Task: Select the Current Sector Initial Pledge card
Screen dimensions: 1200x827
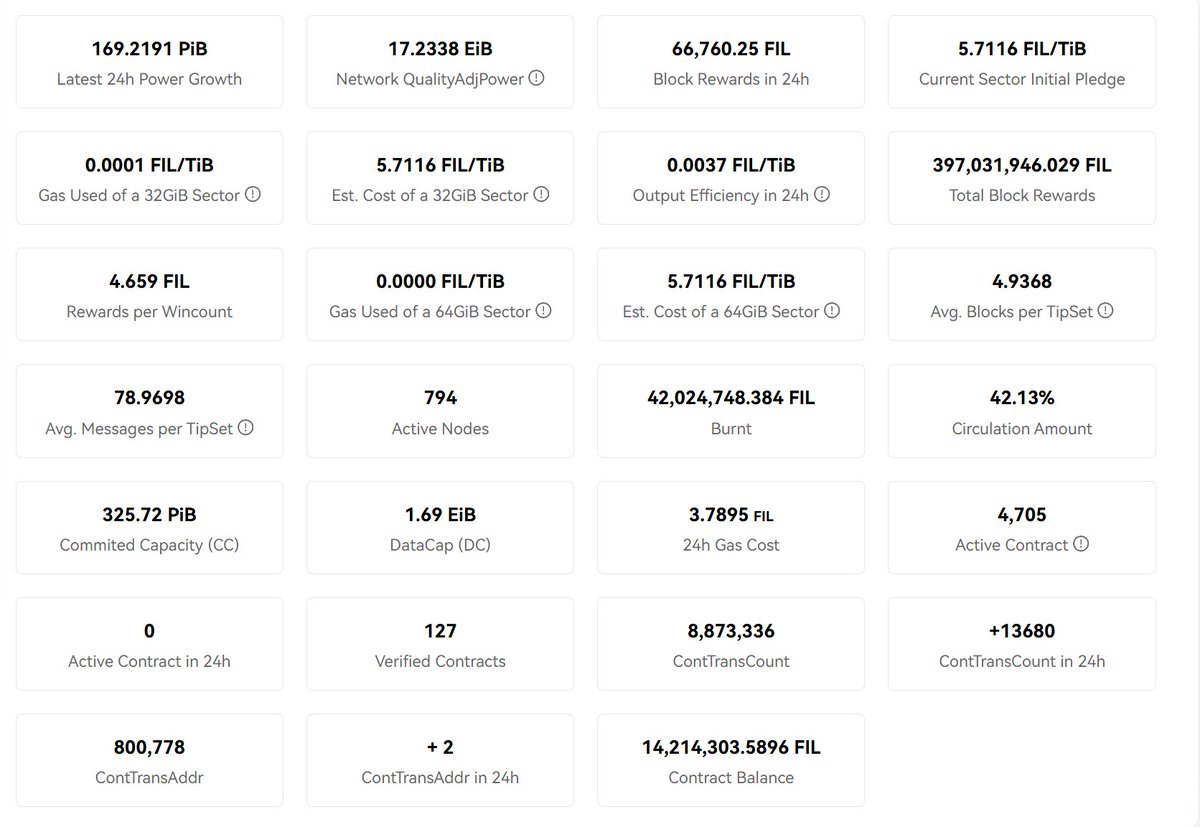Action: point(1021,61)
